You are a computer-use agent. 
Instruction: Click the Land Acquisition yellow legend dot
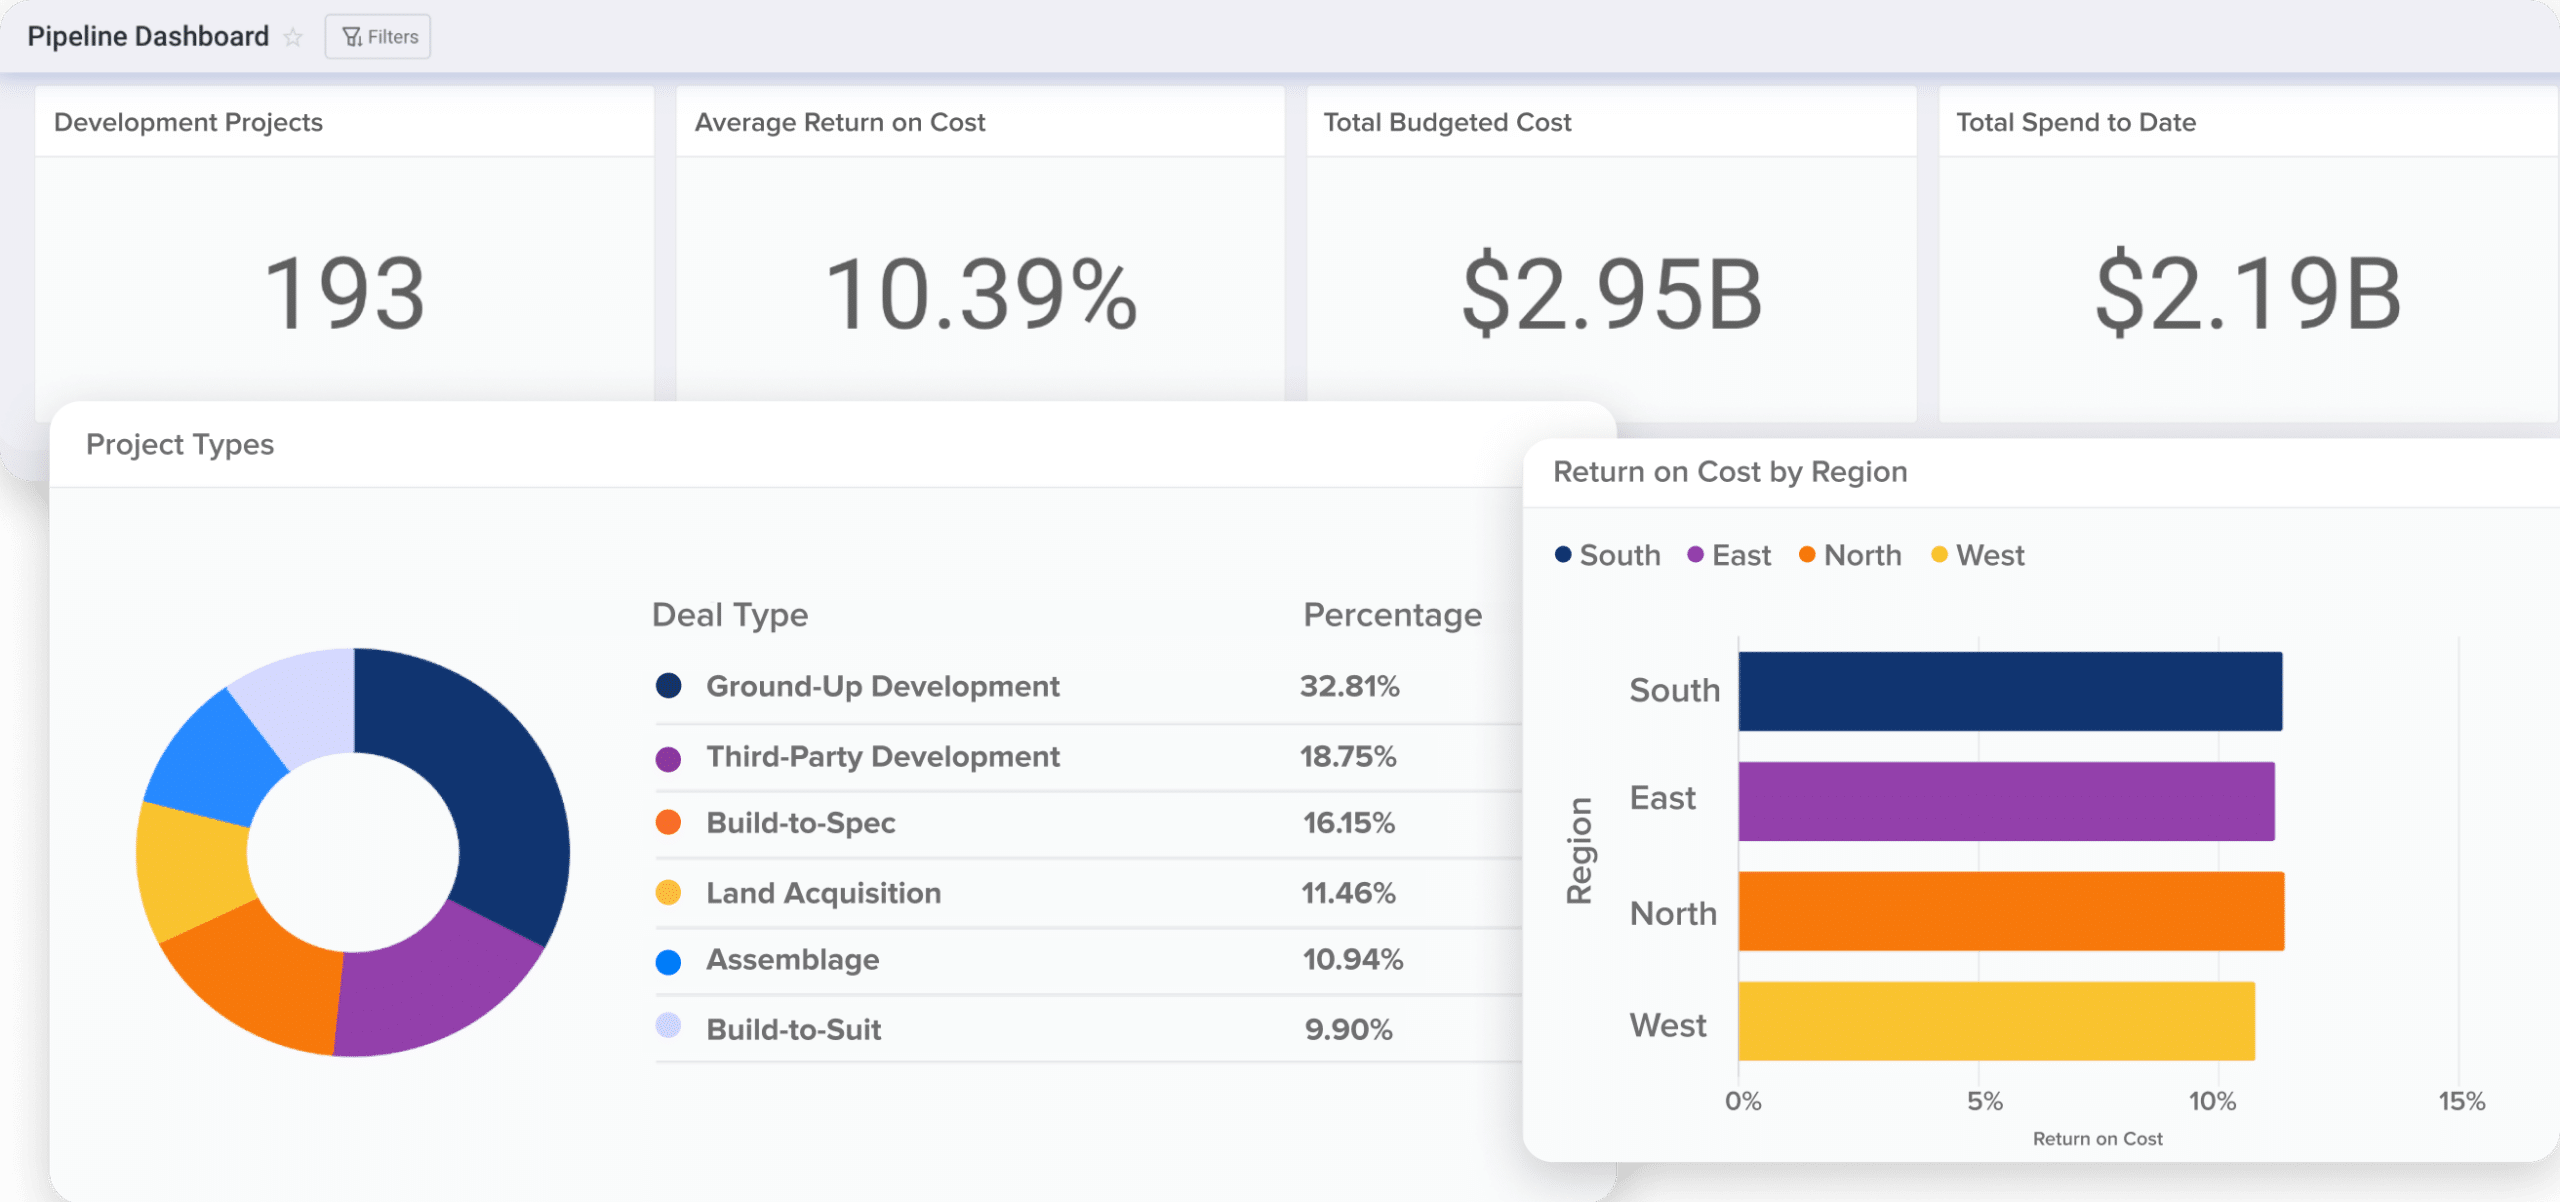point(668,892)
